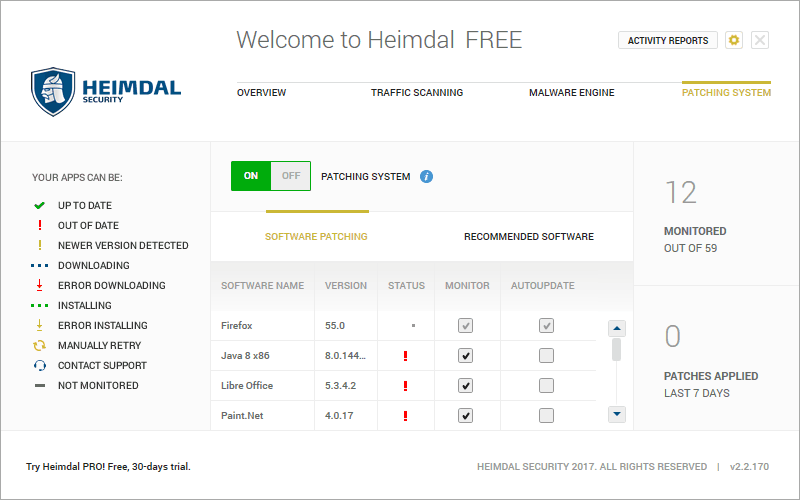This screenshot has width=800, height=500.
Task: Toggle the Firefox Monitor checkbox
Action: [x=465, y=326]
